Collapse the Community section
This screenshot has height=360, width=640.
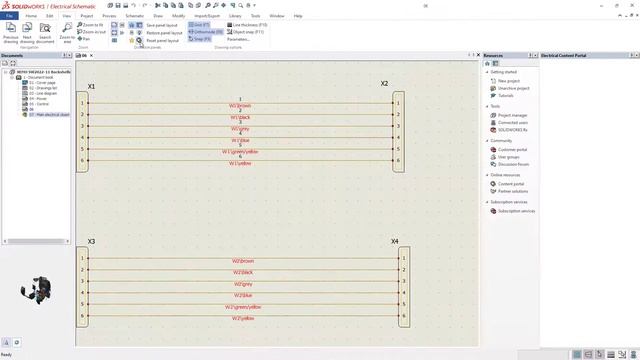[487, 140]
